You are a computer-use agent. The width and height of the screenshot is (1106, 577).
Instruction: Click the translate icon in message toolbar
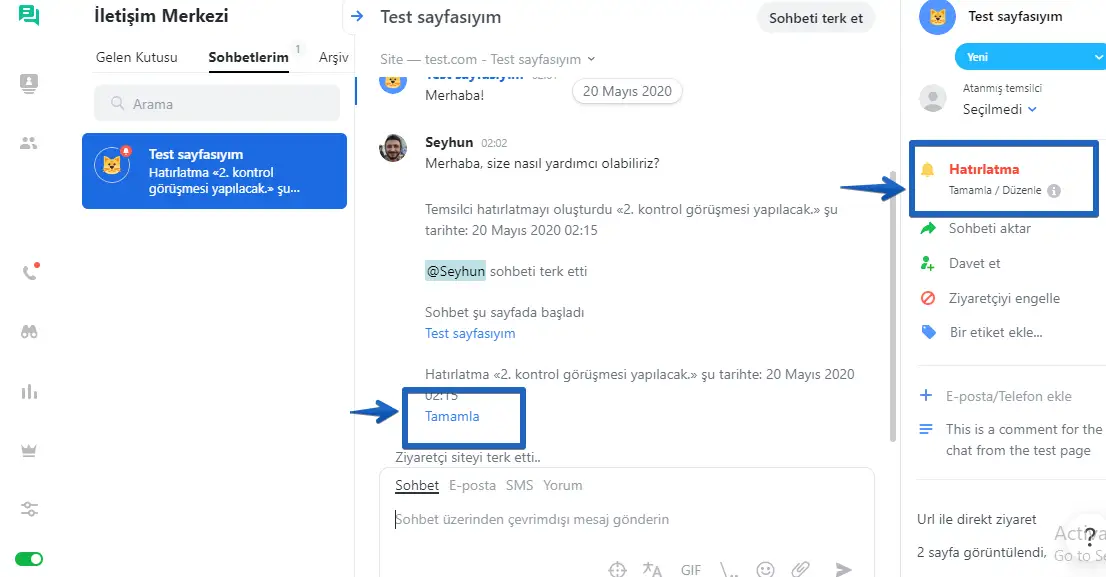[x=652, y=569]
